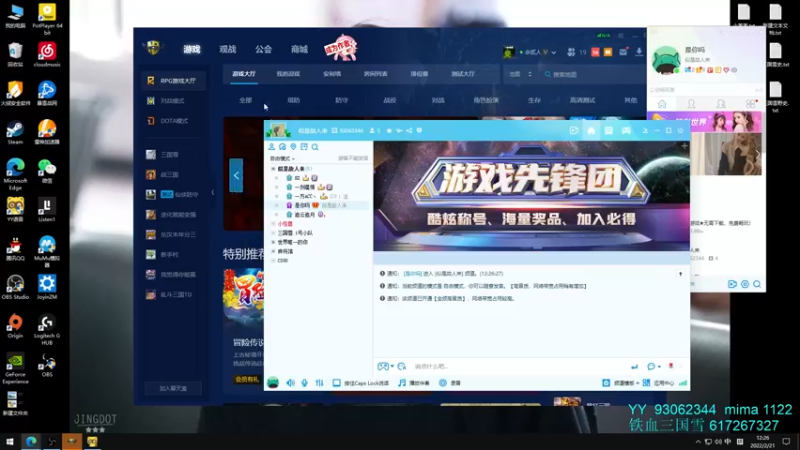Select user 星你吗 in the channel list
Image resolution: width=800 pixels, height=450 pixels.
pos(320,205)
